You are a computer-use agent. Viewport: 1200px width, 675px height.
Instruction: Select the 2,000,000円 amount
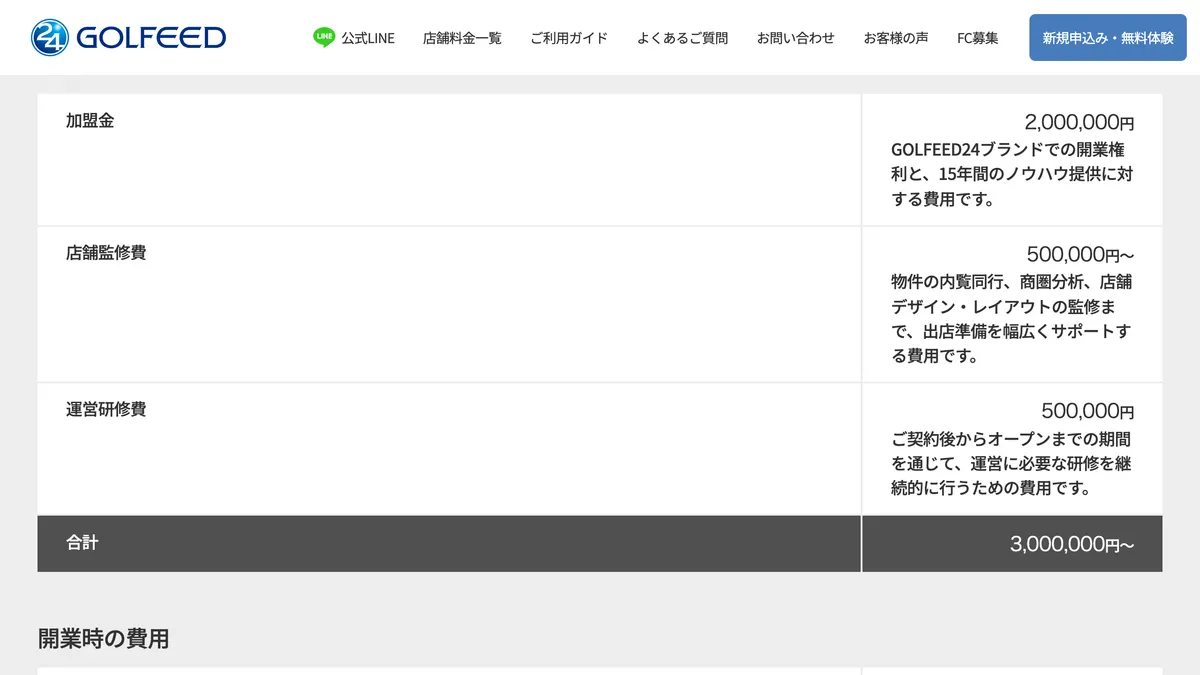(x=1079, y=123)
